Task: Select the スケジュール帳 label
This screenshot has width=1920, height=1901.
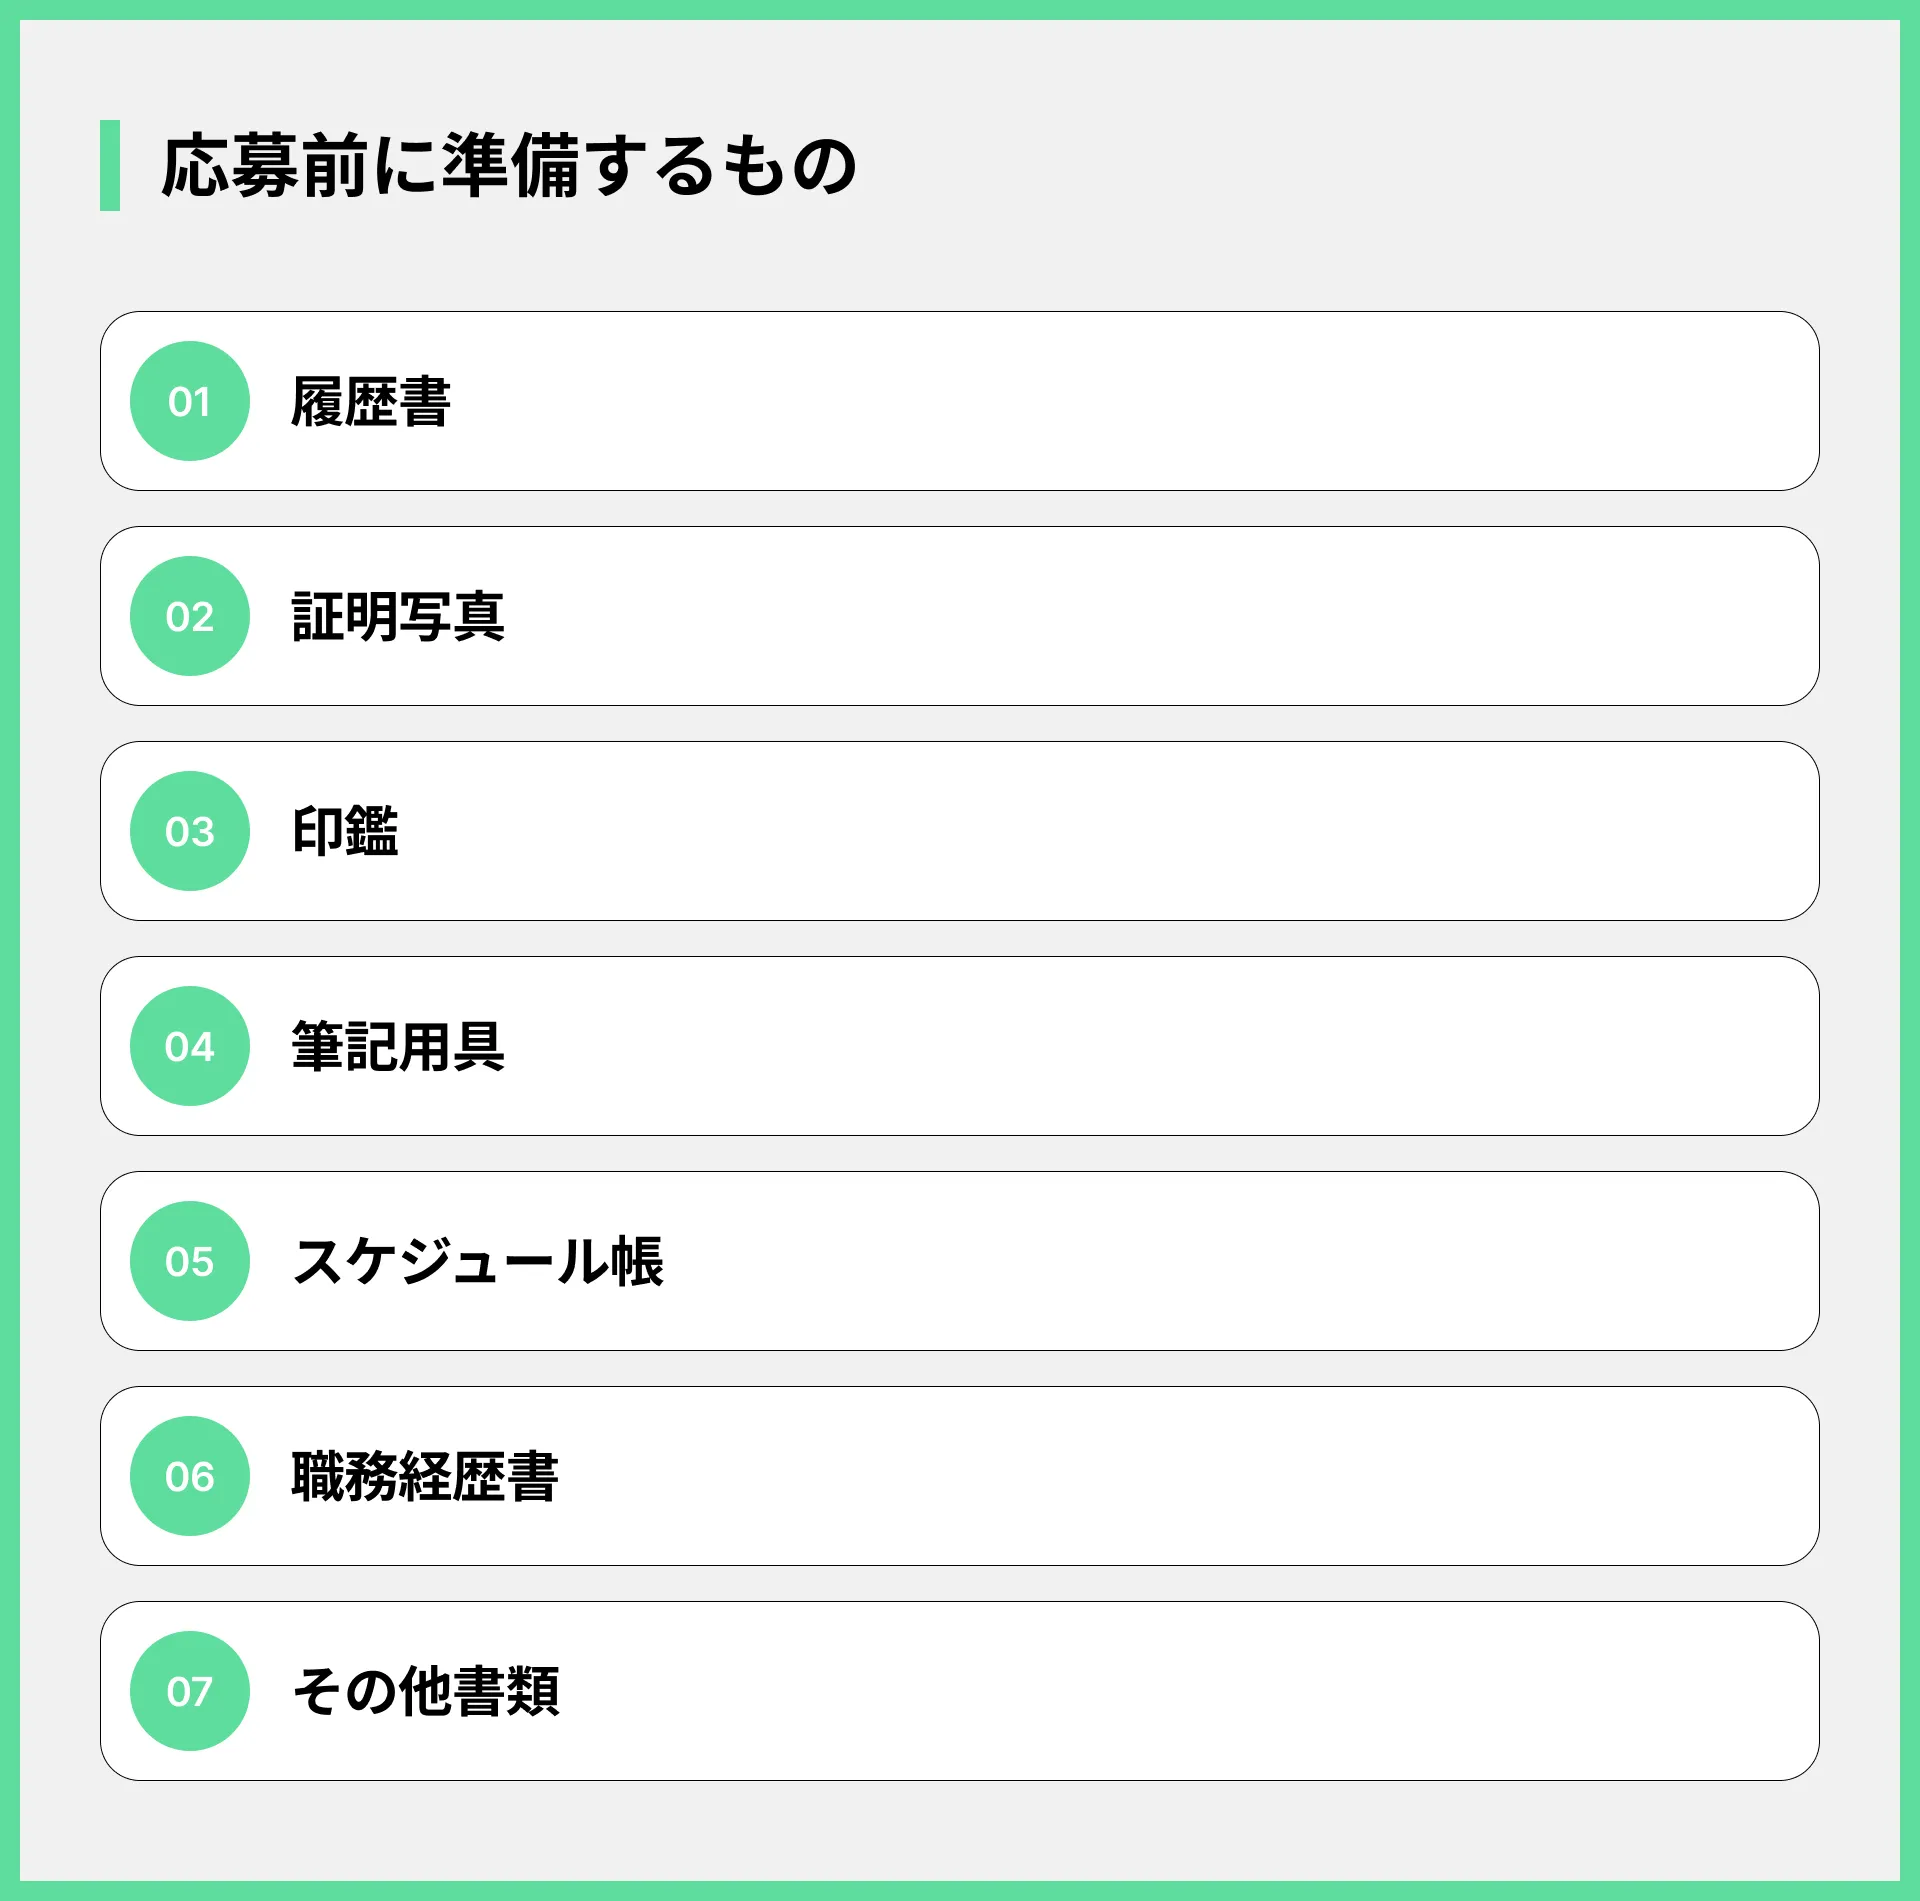Action: (478, 1261)
